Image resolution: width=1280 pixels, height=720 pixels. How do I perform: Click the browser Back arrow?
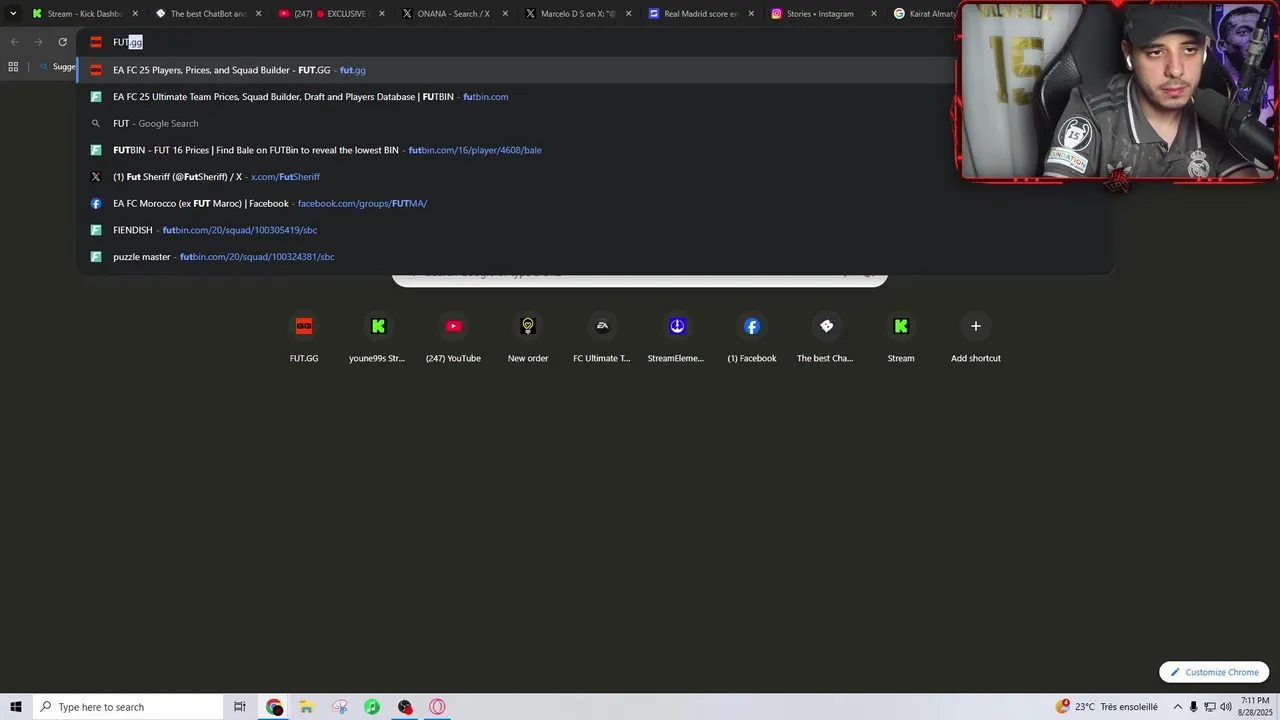(14, 42)
